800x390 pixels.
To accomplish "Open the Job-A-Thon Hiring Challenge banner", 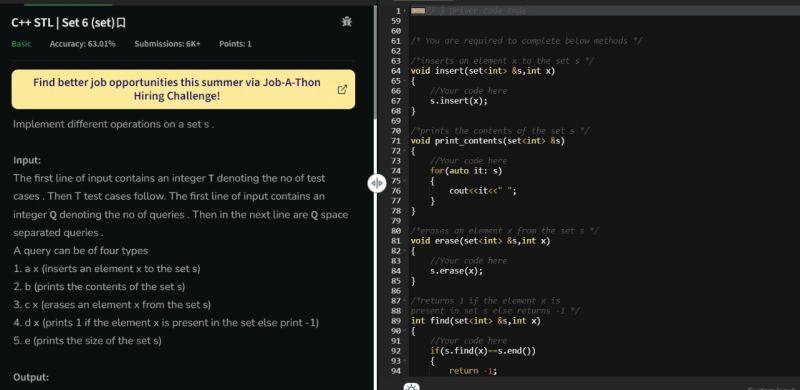I will click(183, 89).
